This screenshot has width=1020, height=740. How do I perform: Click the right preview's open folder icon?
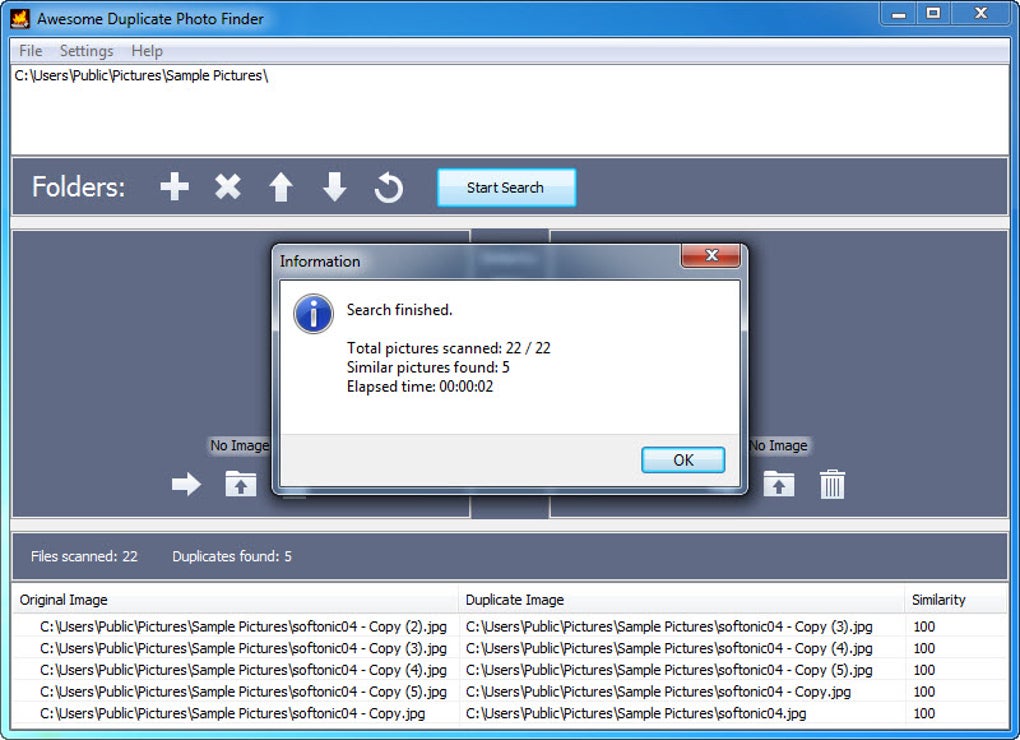click(x=779, y=484)
